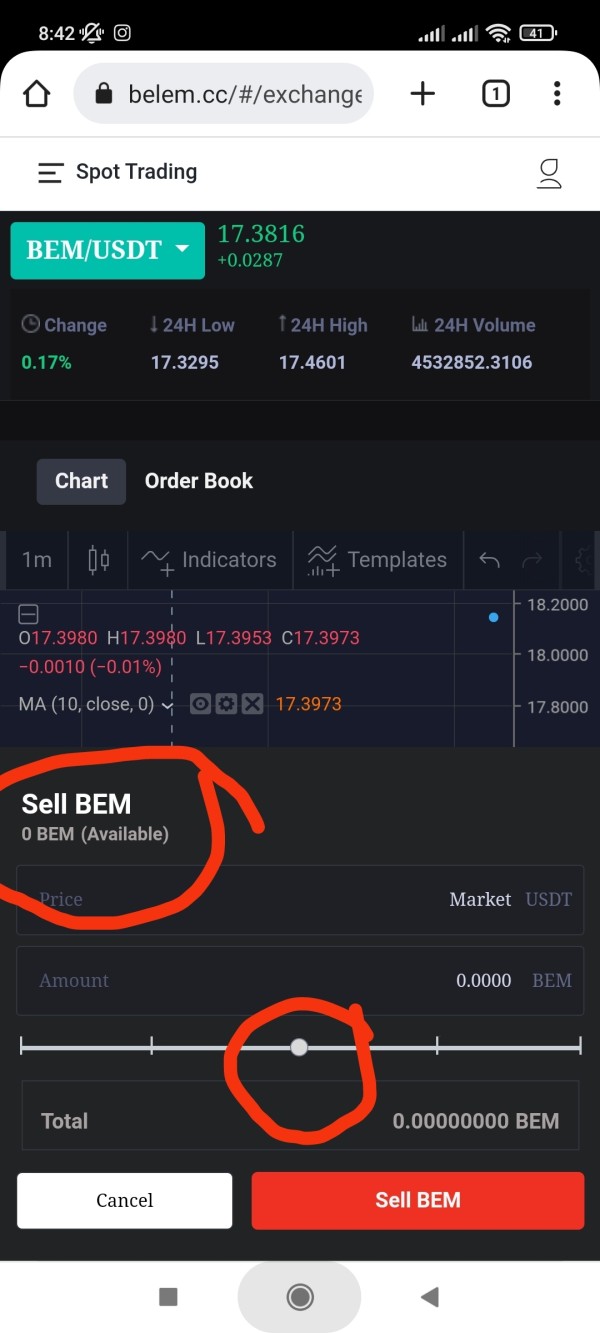Open candlestick chart style selector
600x1333 pixels.
[98, 559]
